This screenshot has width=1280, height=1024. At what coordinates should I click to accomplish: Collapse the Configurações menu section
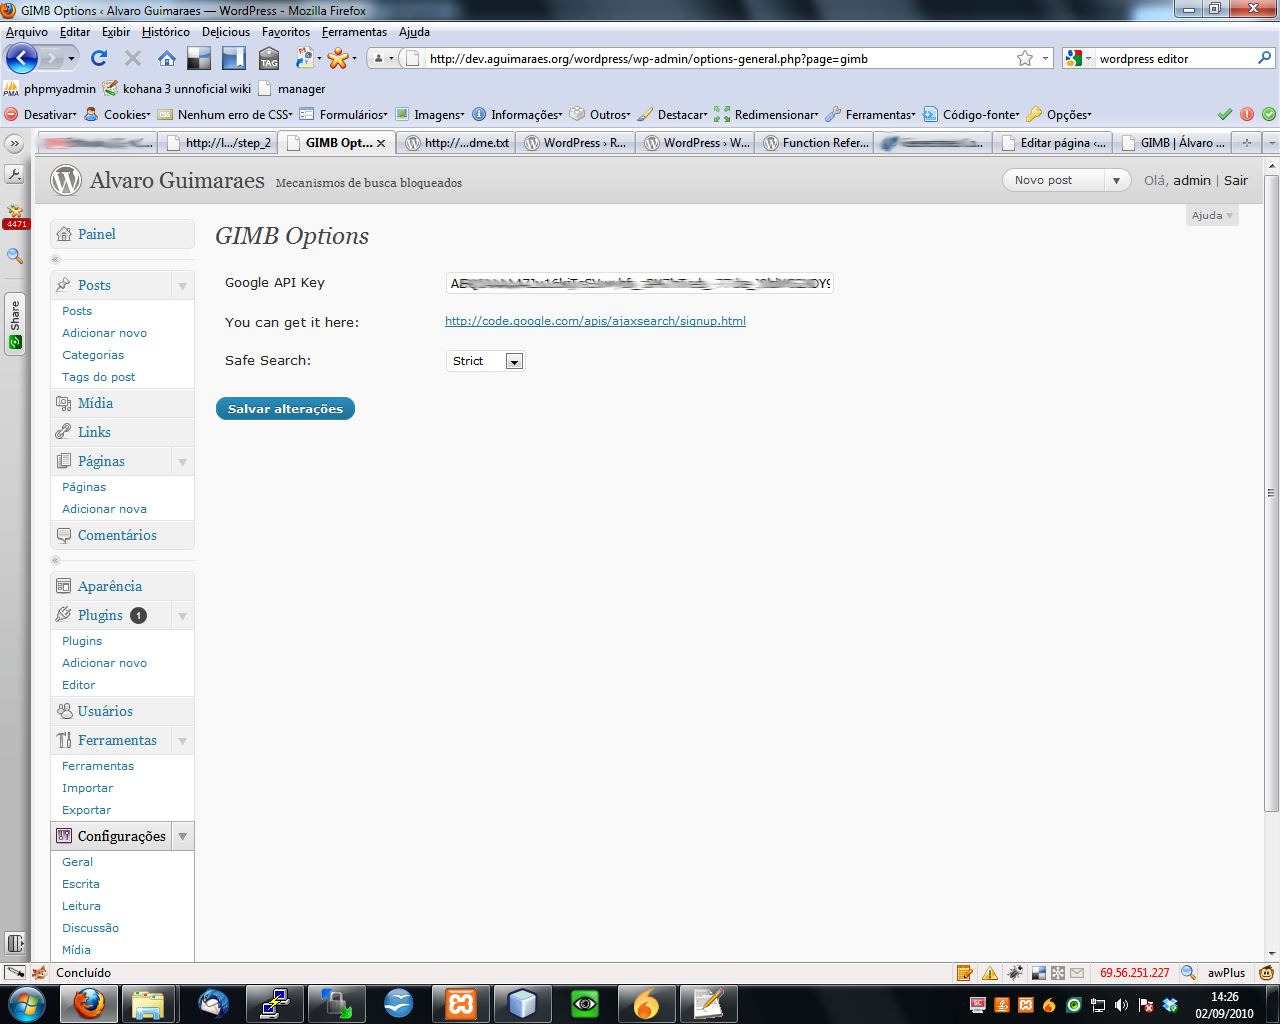182,836
